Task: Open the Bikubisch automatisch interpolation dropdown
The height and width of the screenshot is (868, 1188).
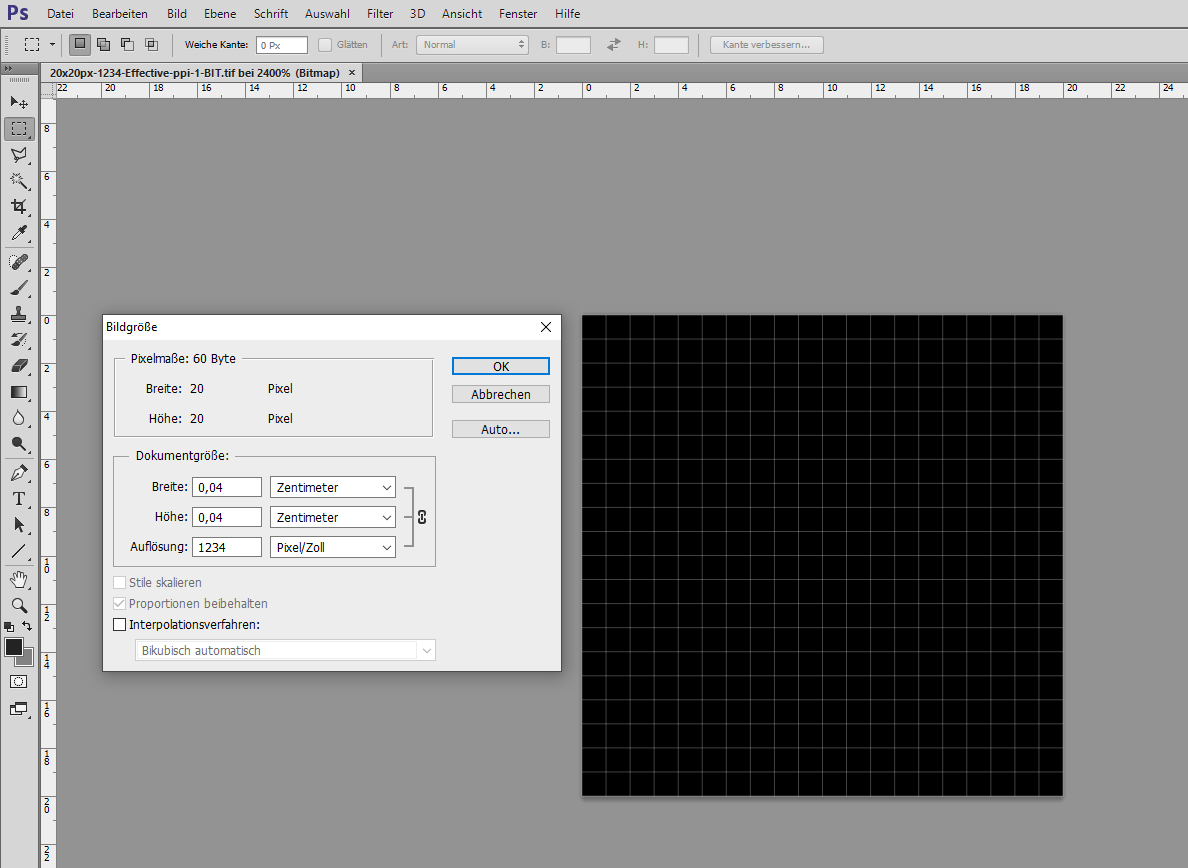Action: click(x=285, y=650)
